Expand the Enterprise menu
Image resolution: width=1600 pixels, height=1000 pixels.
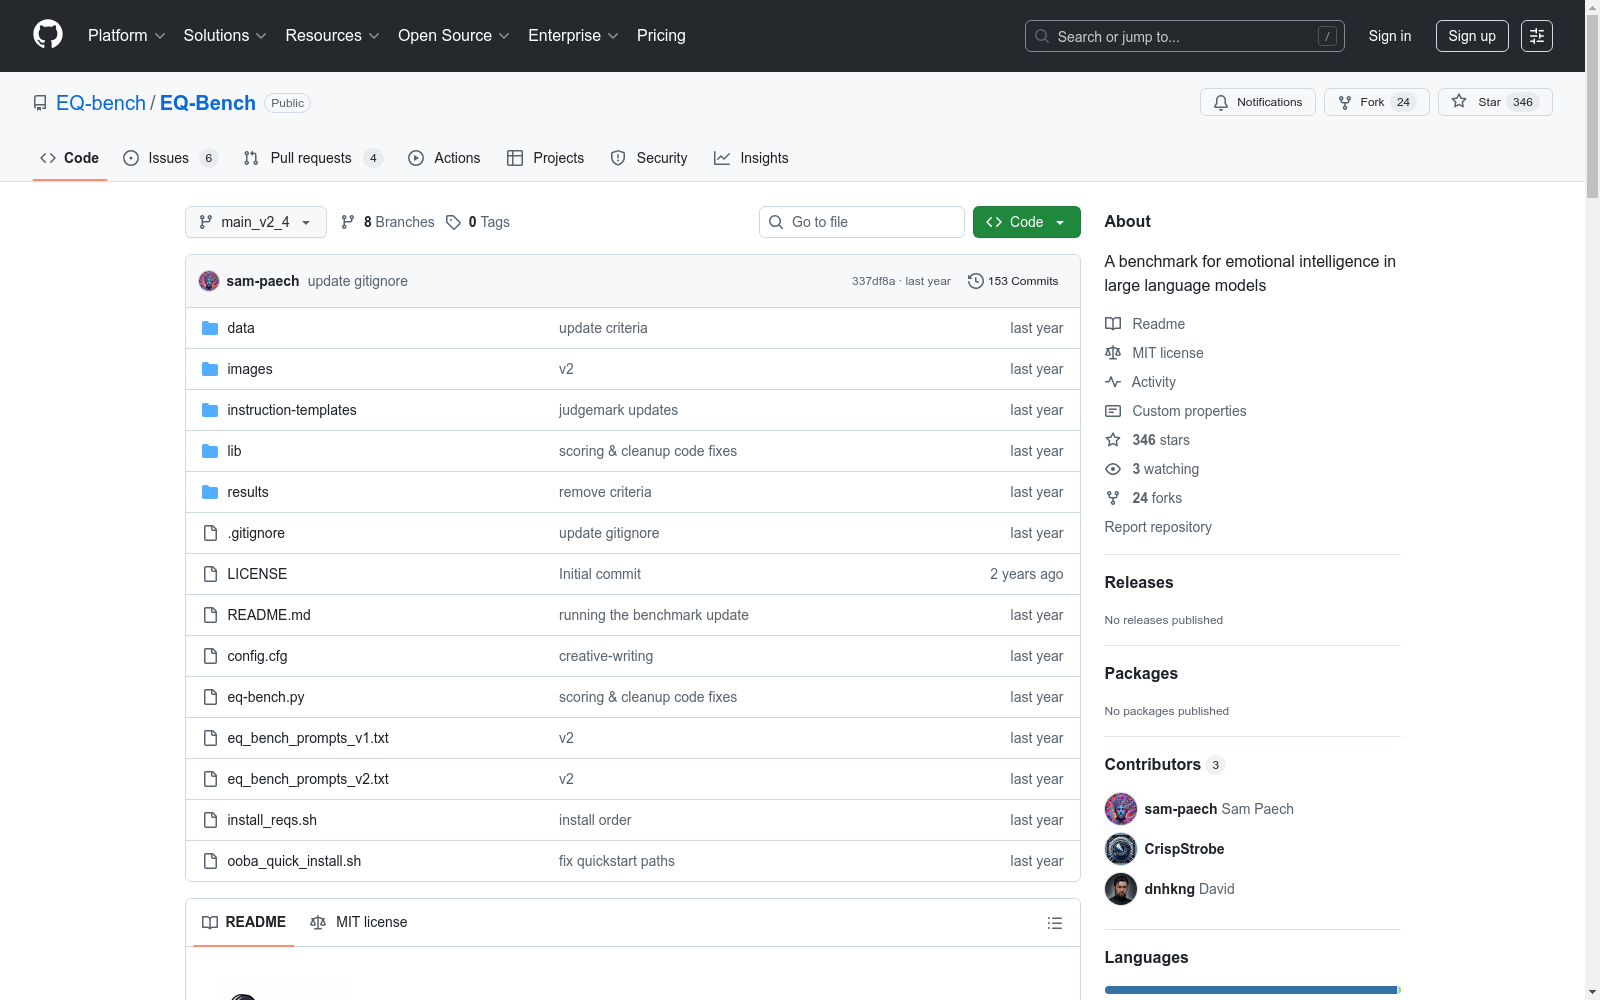click(573, 36)
